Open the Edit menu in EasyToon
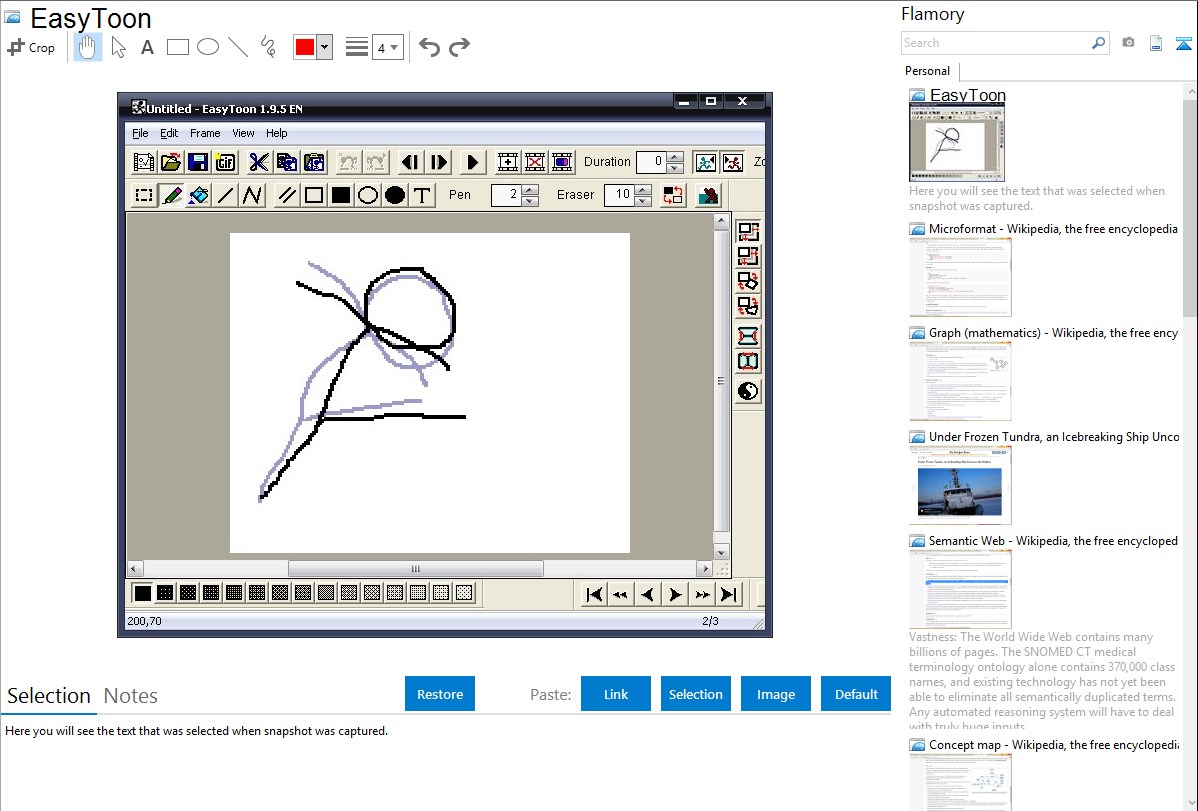The image size is (1198, 811). click(169, 133)
